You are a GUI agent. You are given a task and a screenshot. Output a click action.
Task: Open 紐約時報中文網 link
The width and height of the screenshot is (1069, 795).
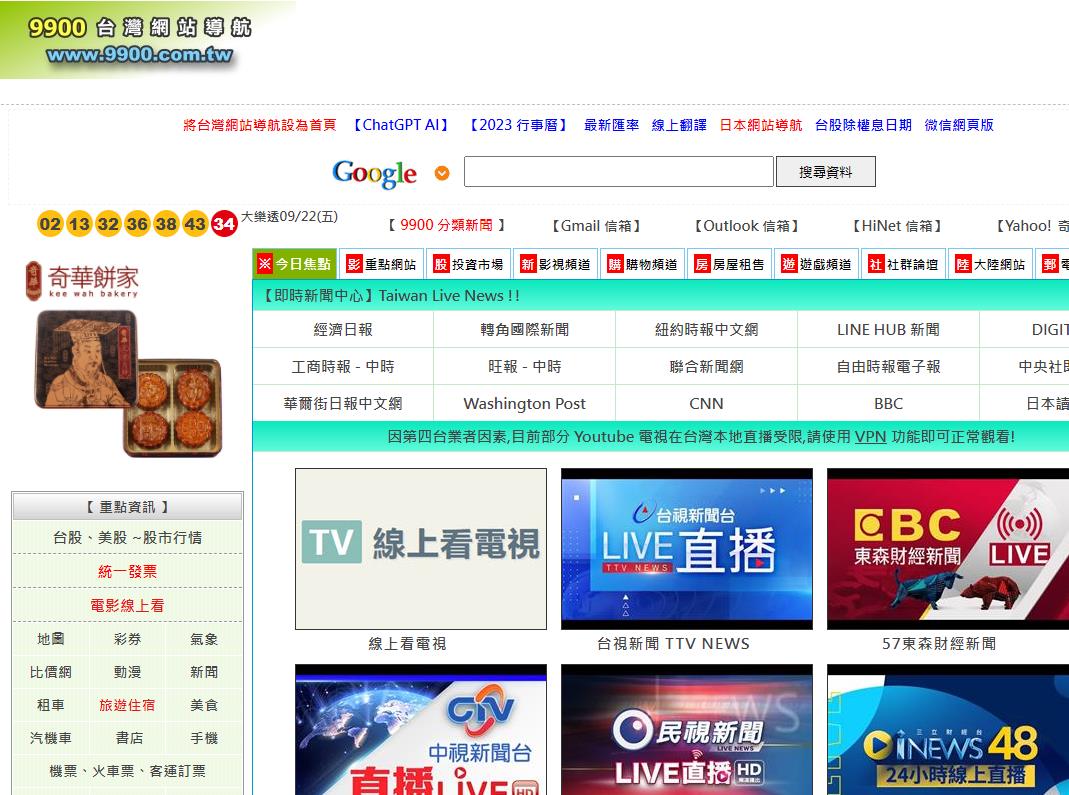pos(706,330)
